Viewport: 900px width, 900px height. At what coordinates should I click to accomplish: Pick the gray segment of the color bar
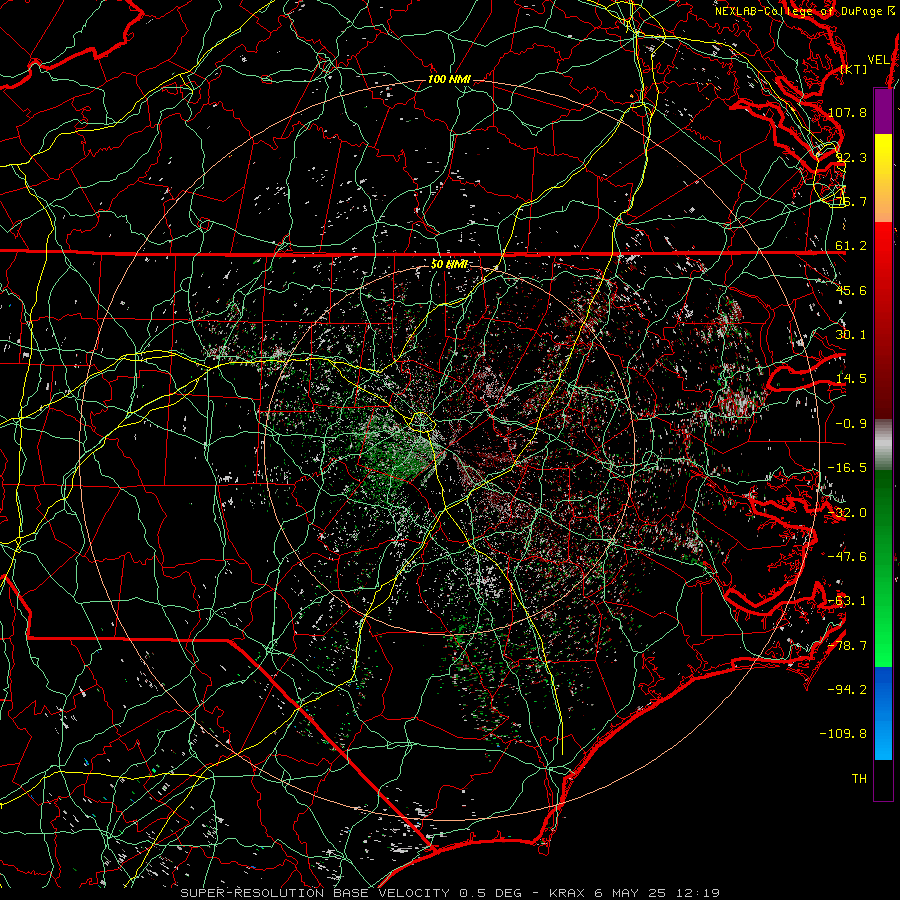pos(883,445)
